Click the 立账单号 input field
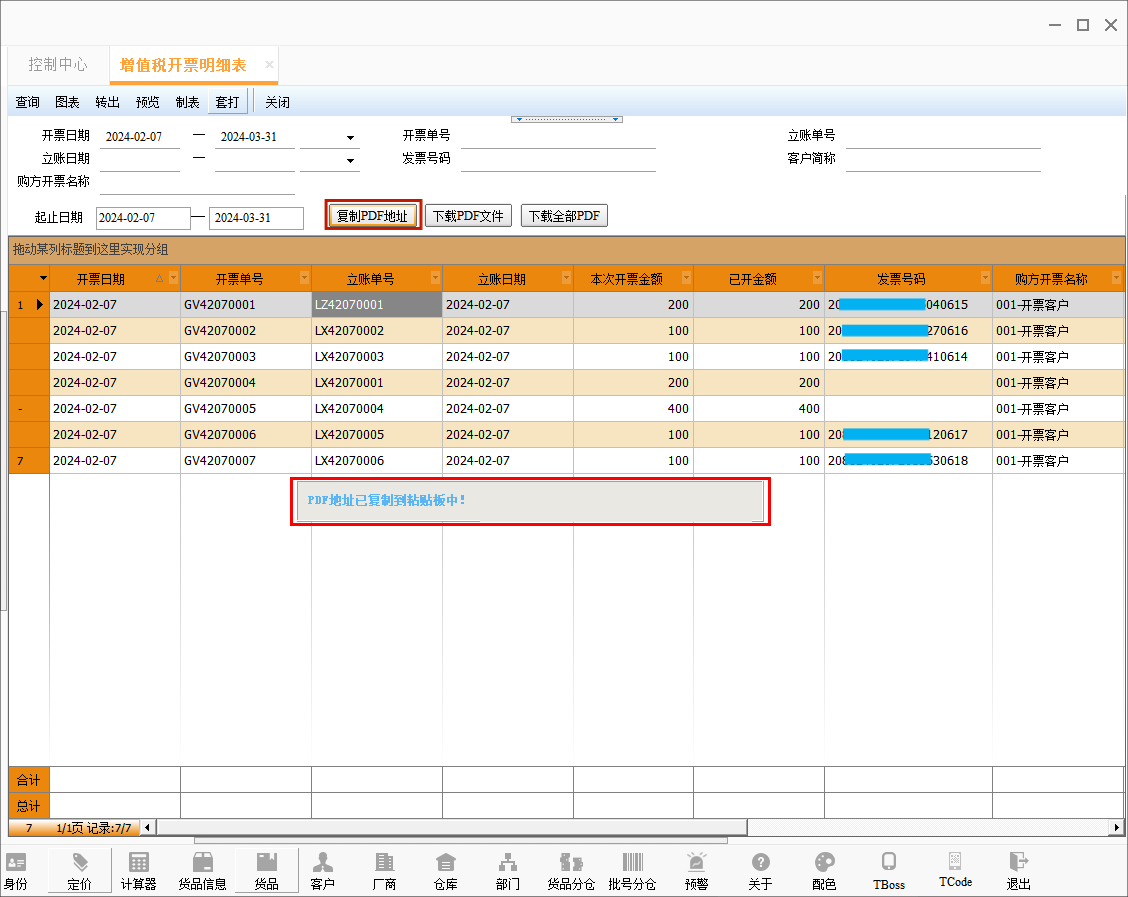This screenshot has width=1128, height=897. click(x=943, y=137)
